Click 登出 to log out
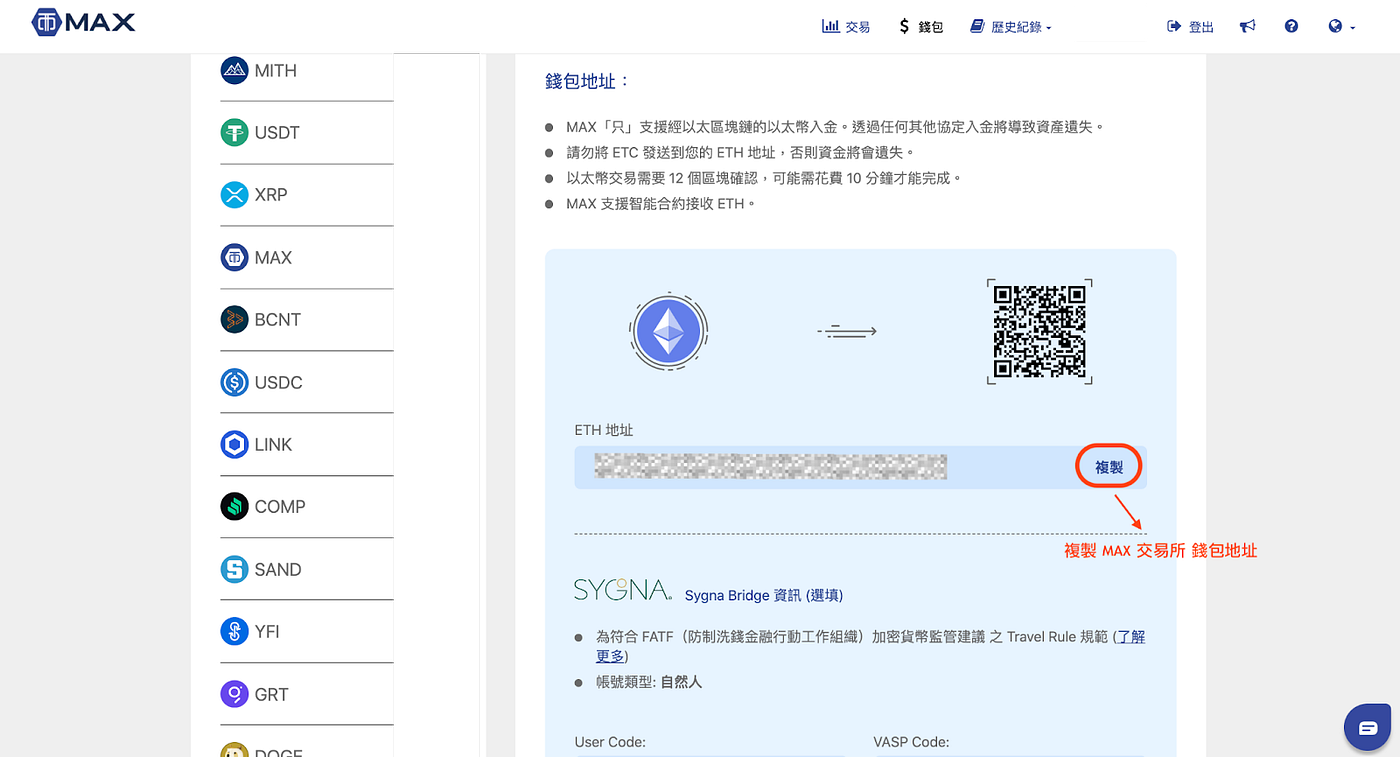Screen dimensions: 1400x757 pyautogui.click(x=1190, y=27)
